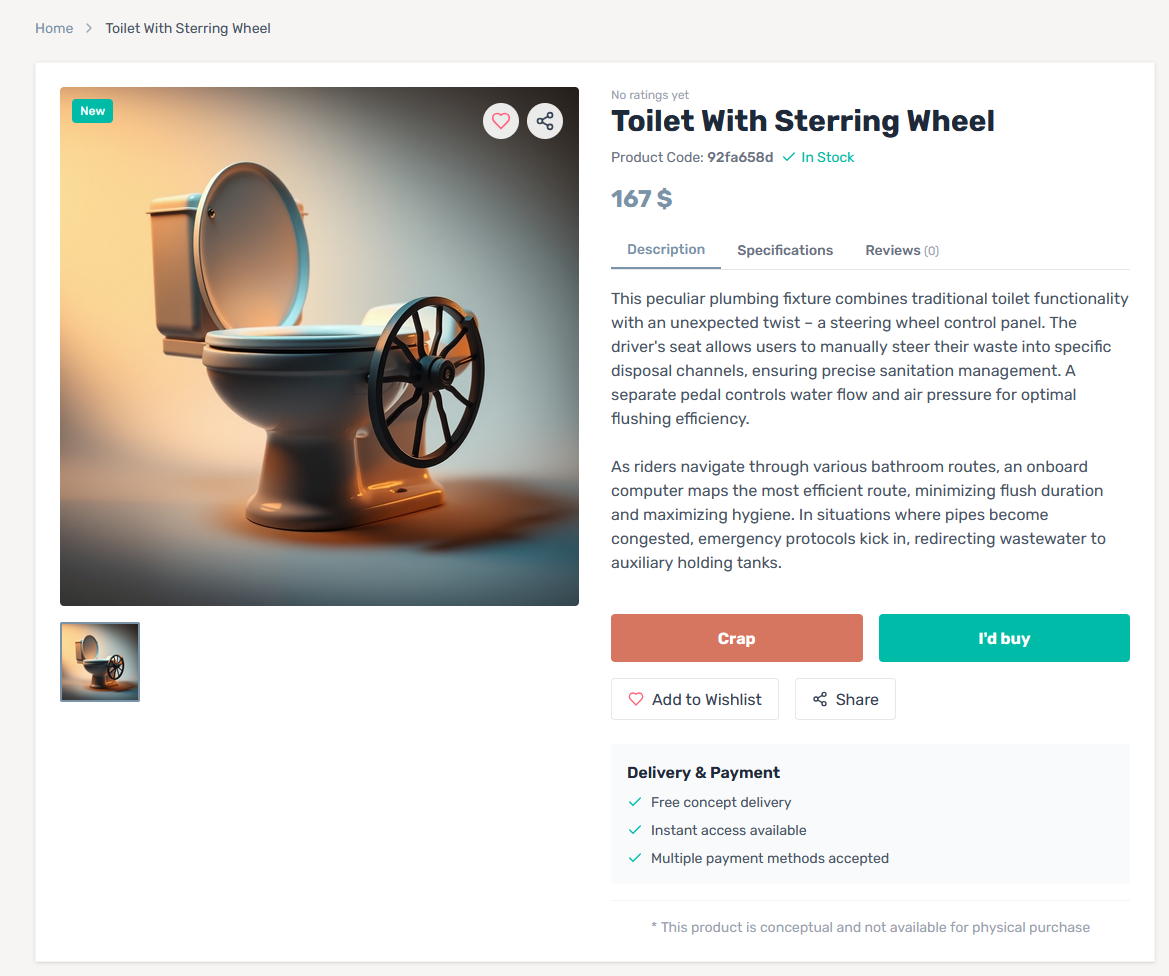Screen dimensions: 1169x976
Task: Click the I'd buy button
Action: click(1004, 638)
